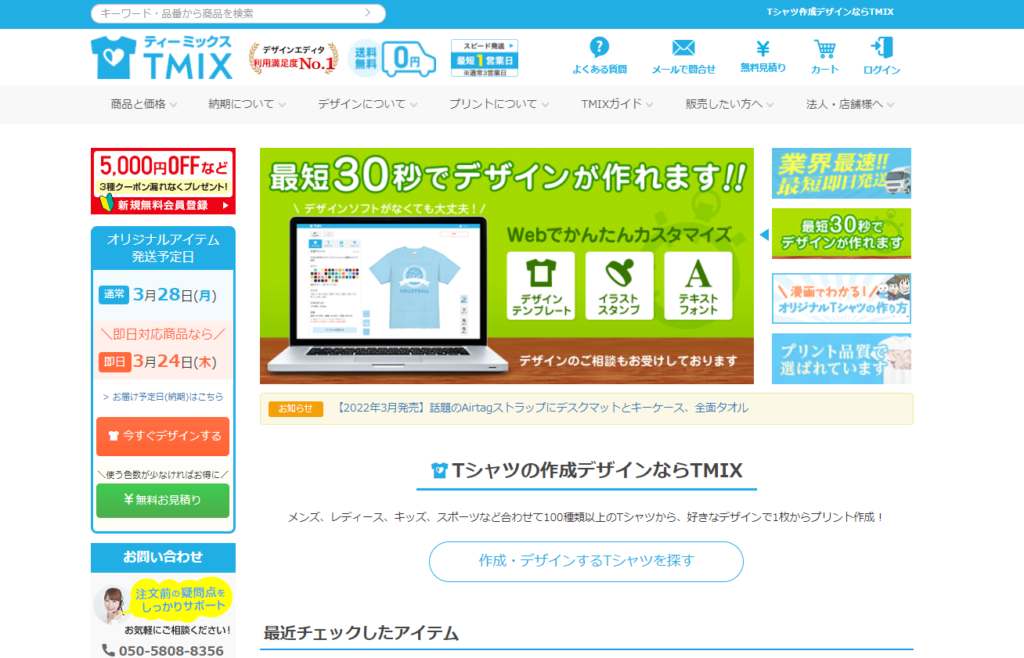Open the お届け予定日(納期)はこちら link
Image resolution: width=1024 pixels, height=658 pixels.
pyautogui.click(x=163, y=396)
